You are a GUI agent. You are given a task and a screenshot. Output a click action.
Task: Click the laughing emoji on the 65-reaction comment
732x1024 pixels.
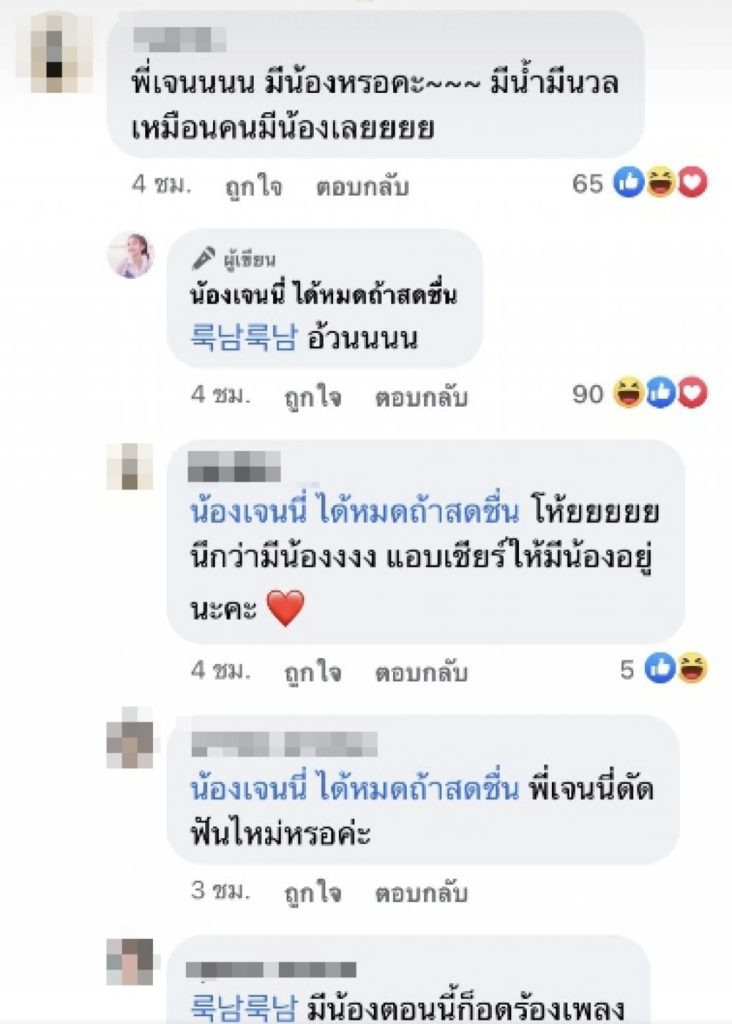click(x=660, y=182)
